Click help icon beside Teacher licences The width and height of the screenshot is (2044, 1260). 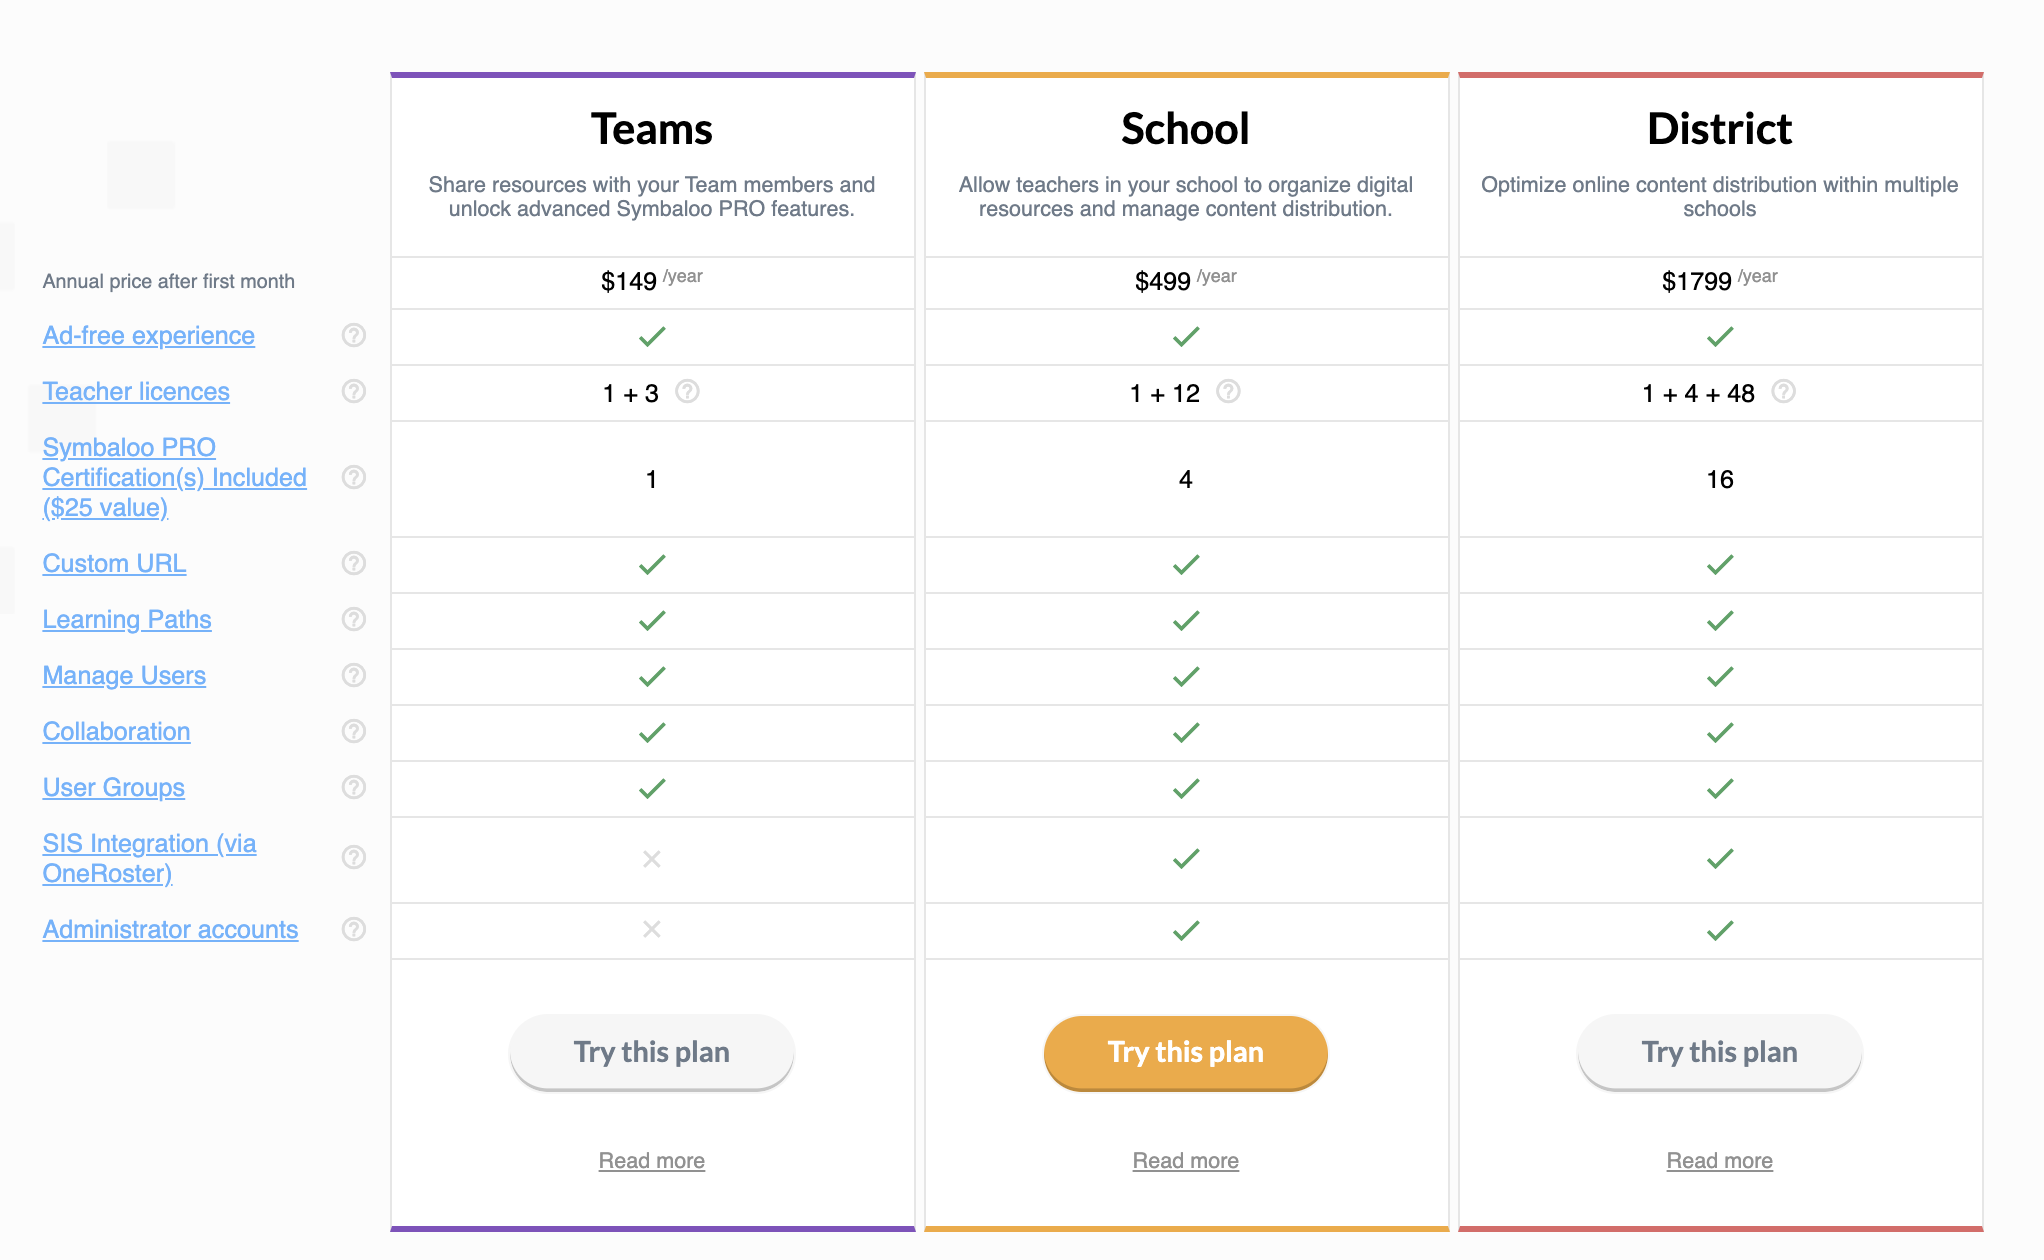(x=354, y=391)
